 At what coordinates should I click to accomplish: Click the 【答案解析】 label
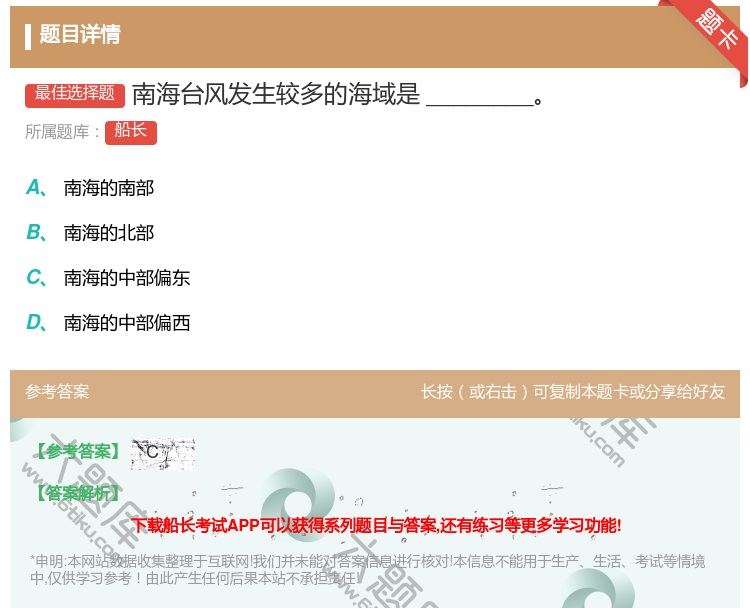pyautogui.click(x=78, y=493)
